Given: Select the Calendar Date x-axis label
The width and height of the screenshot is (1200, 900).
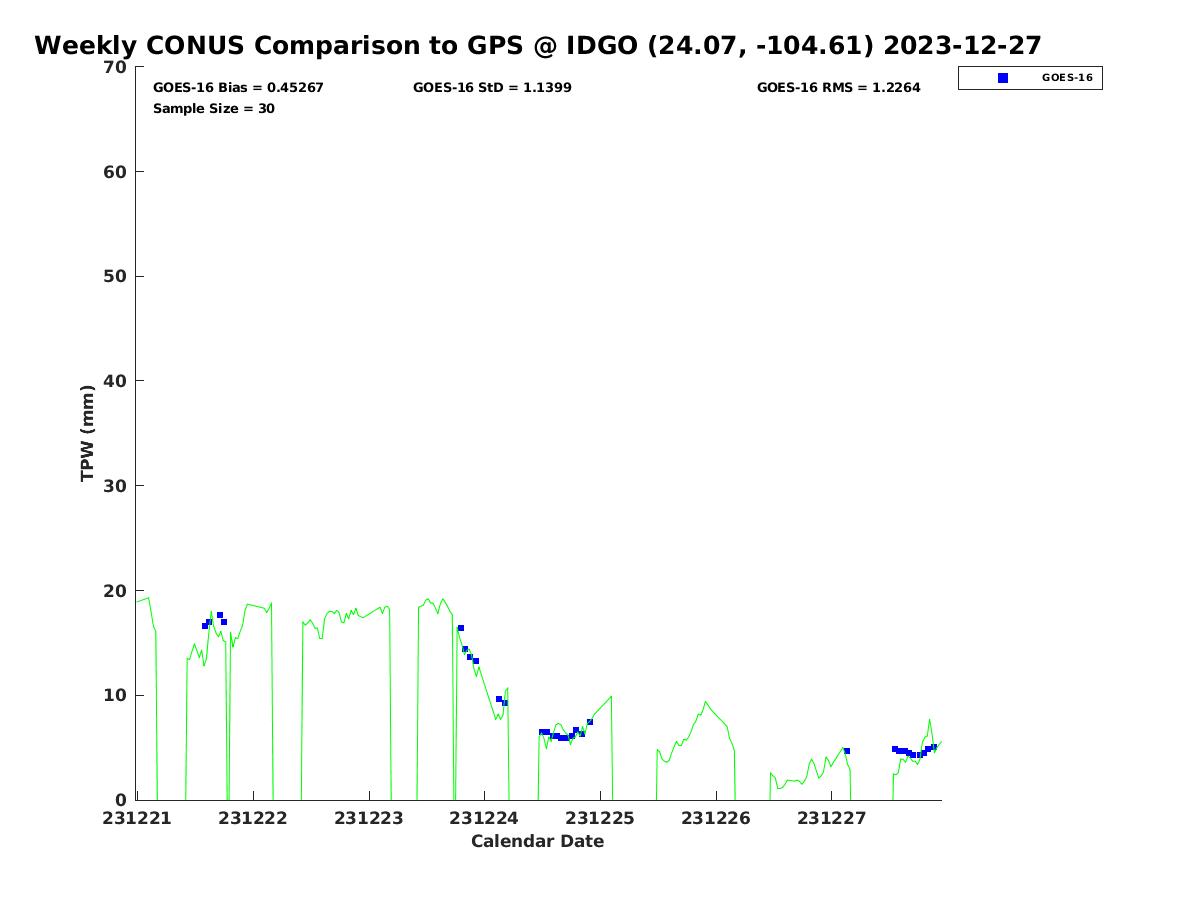Looking at the screenshot, I should point(537,842).
